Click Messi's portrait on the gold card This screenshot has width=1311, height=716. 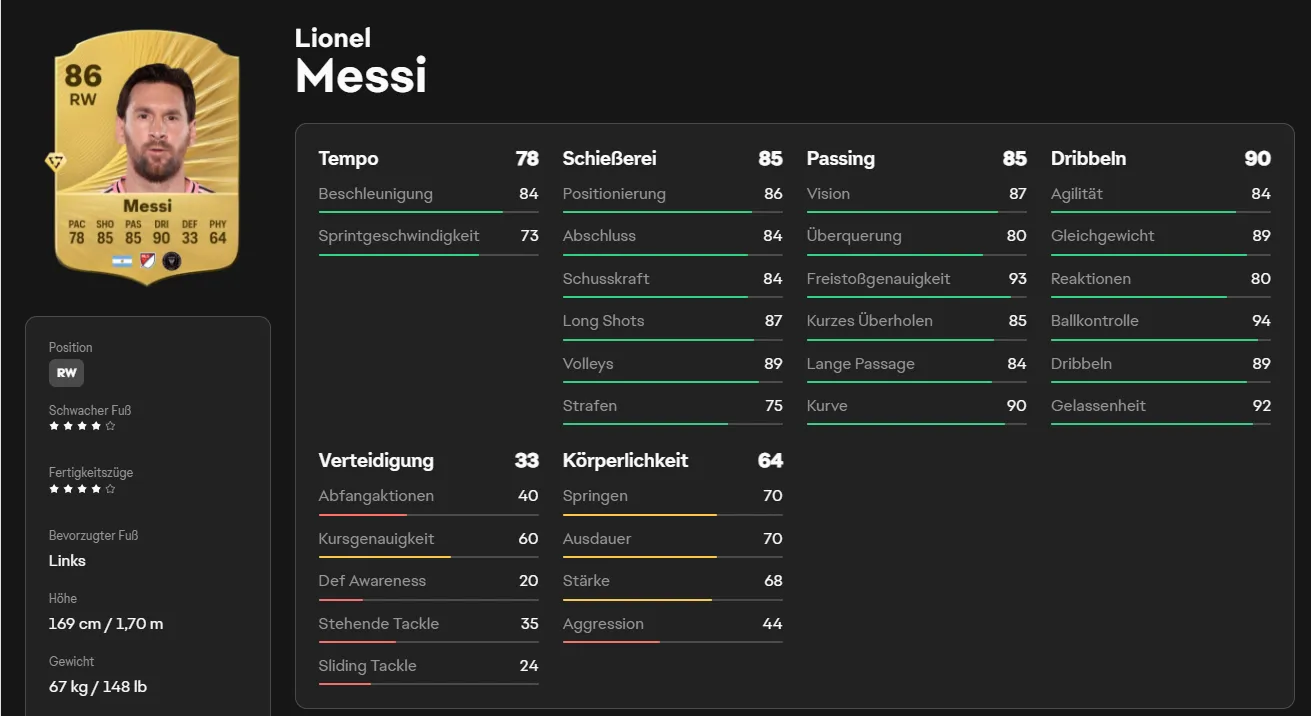pos(156,124)
